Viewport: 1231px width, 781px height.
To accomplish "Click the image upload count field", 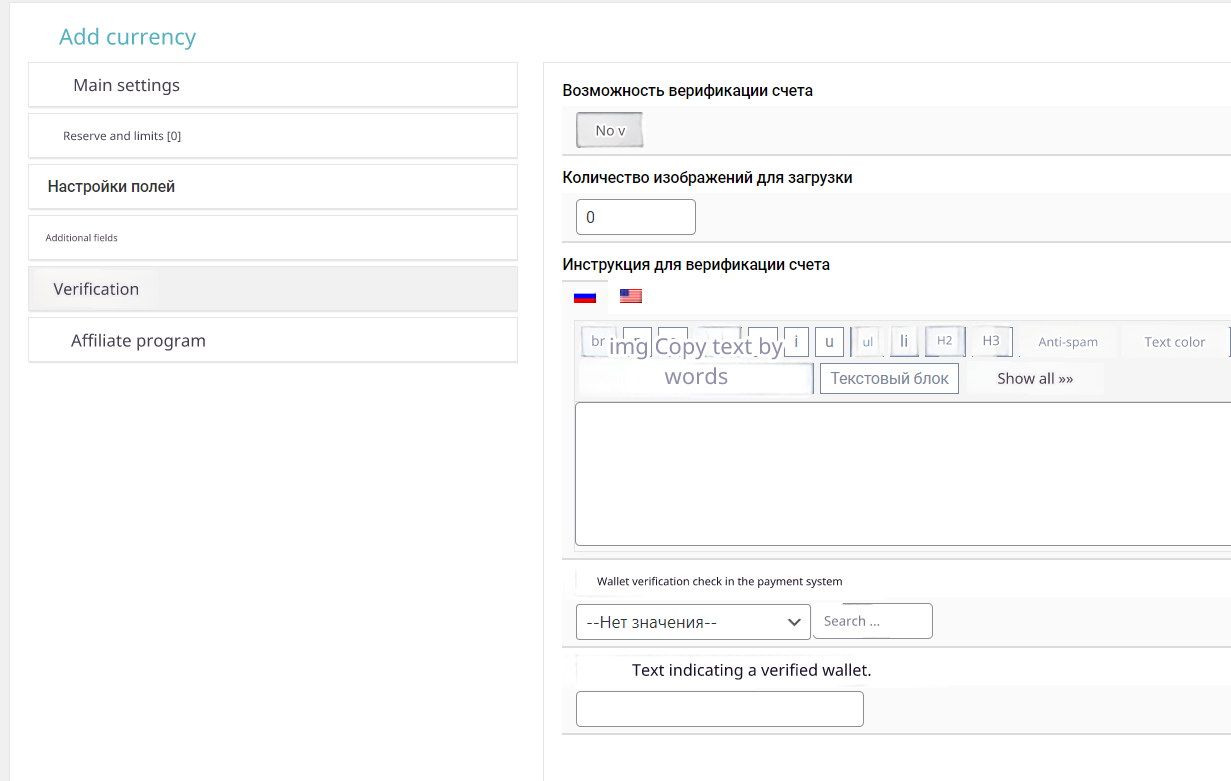I will pyautogui.click(x=635, y=217).
